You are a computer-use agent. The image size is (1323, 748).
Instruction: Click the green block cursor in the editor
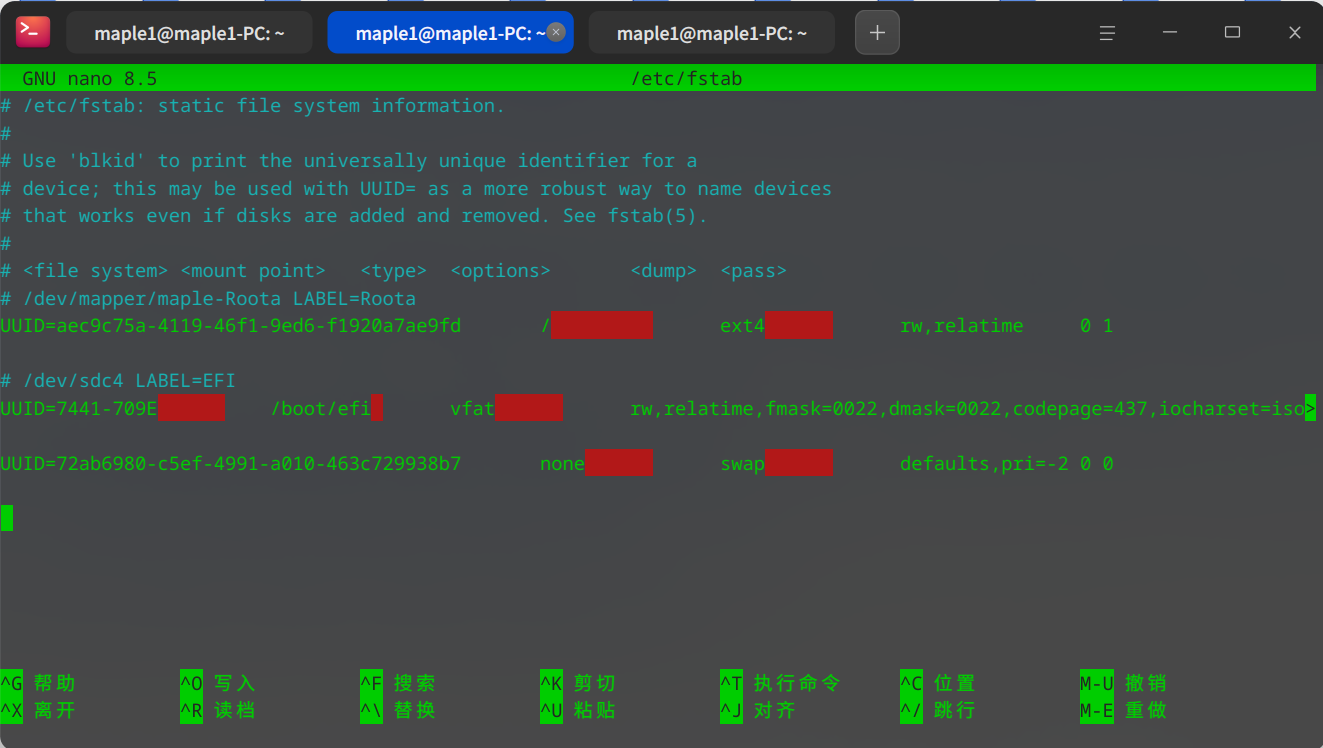pos(7,518)
